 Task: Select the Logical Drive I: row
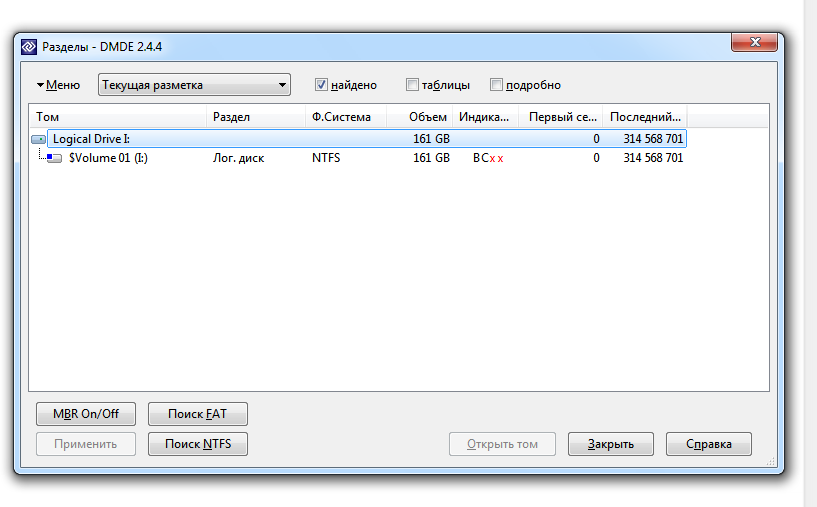coord(367,139)
